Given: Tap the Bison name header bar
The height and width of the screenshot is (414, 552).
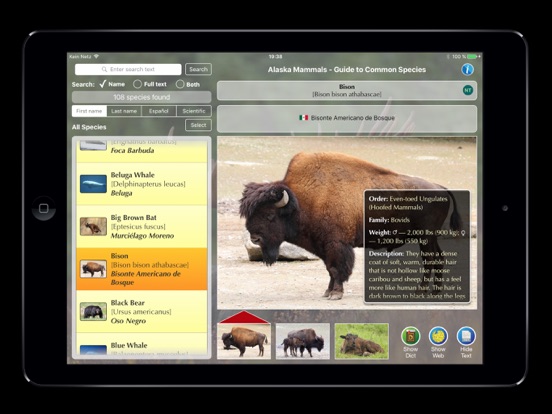Looking at the screenshot, I should pos(347,90).
